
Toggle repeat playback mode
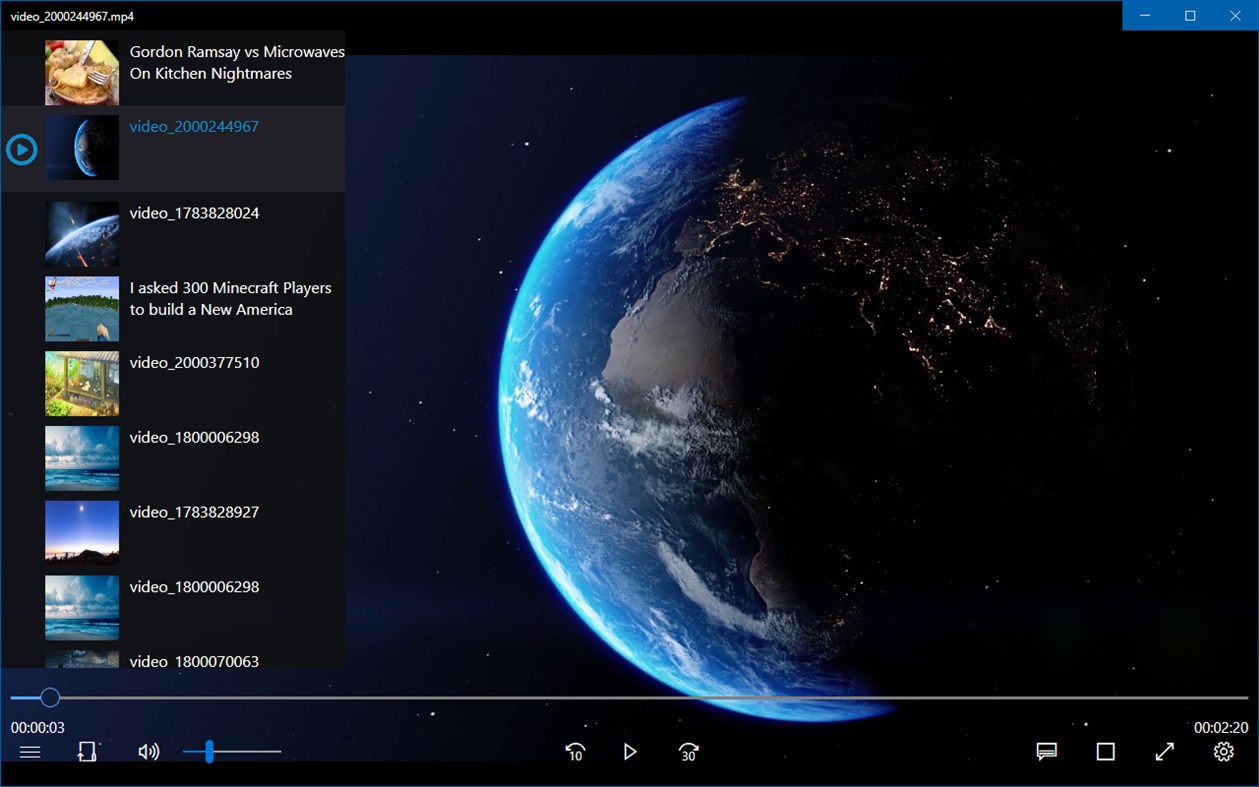(x=87, y=751)
